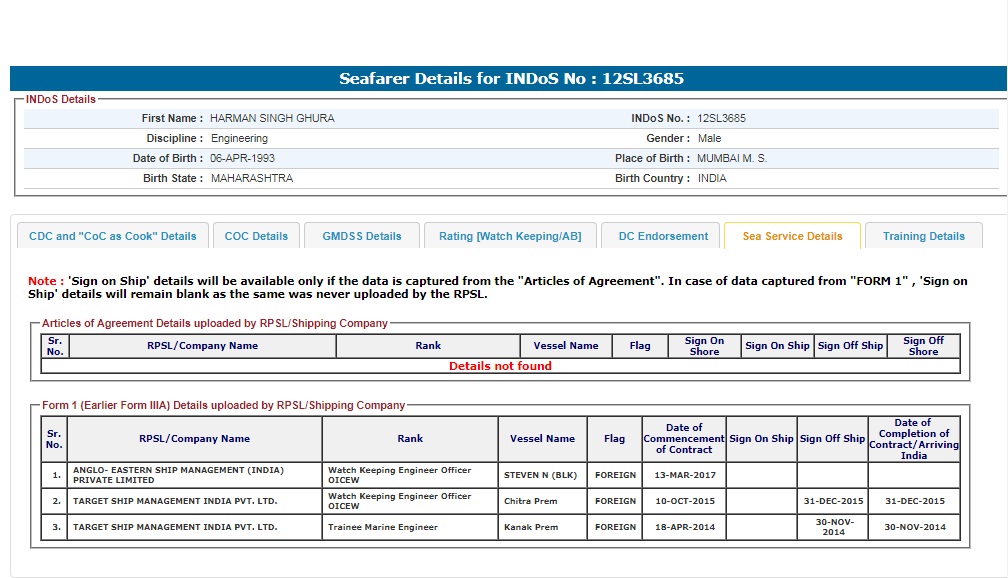Select the first name HARMAN SINGH GHURA
The image size is (1008, 578).
[272, 118]
